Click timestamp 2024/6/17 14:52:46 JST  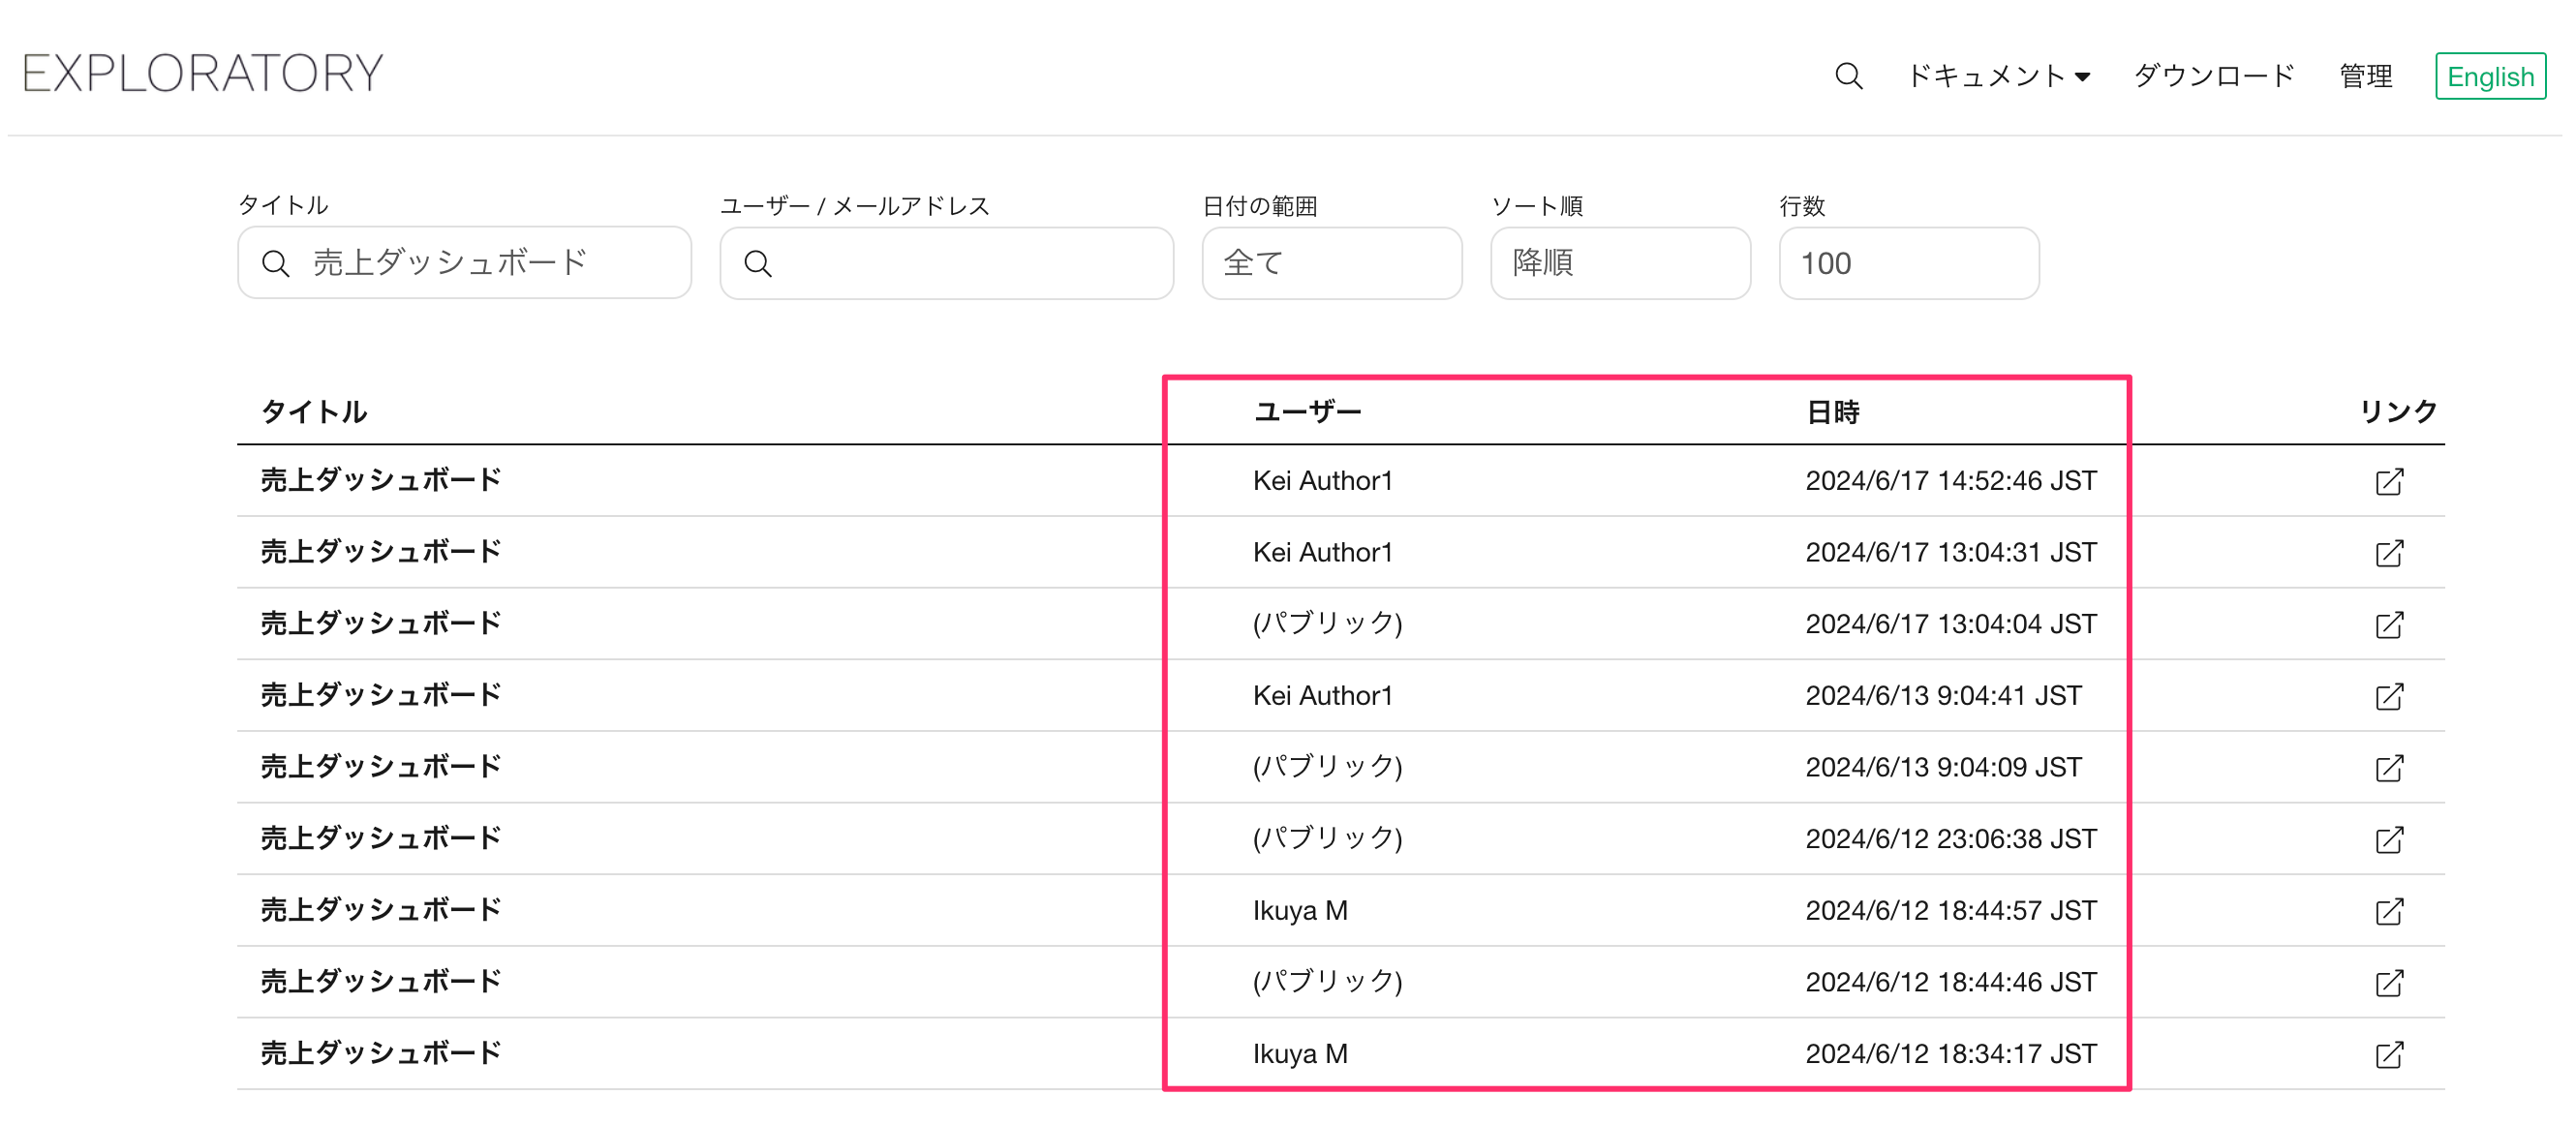click(1950, 481)
